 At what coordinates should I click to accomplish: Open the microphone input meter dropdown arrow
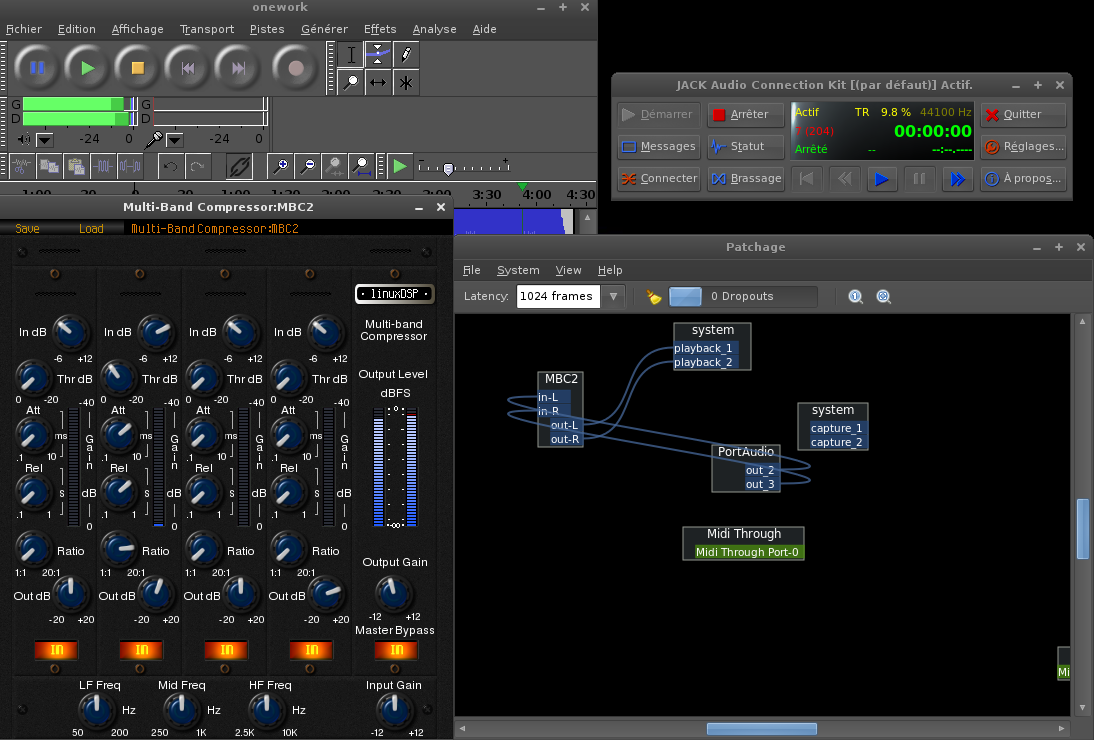click(x=174, y=140)
